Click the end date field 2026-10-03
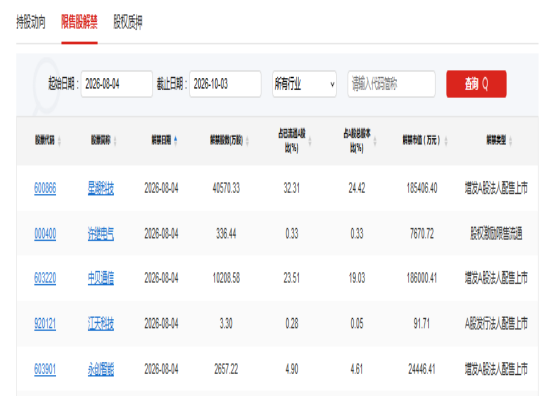Viewport: 553px width, 397px height. 225,84
